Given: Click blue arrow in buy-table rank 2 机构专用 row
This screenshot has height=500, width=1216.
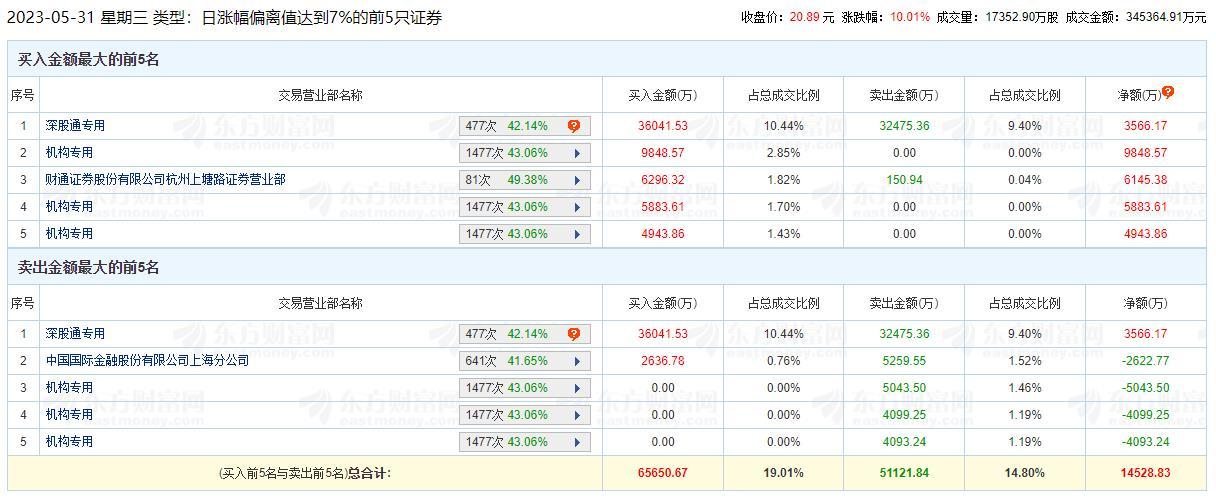Looking at the screenshot, I should pos(577,154).
